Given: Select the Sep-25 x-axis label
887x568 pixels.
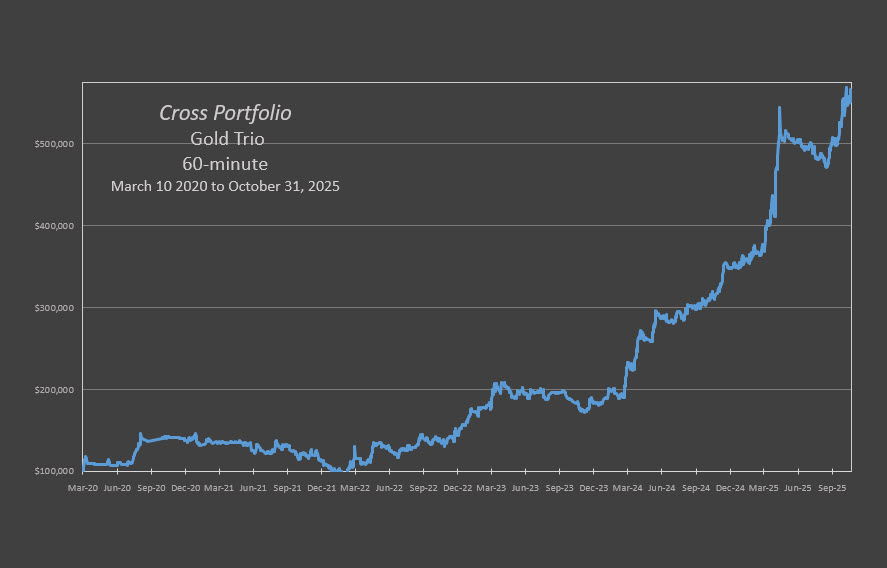Looking at the screenshot, I should pyautogui.click(x=832, y=488).
